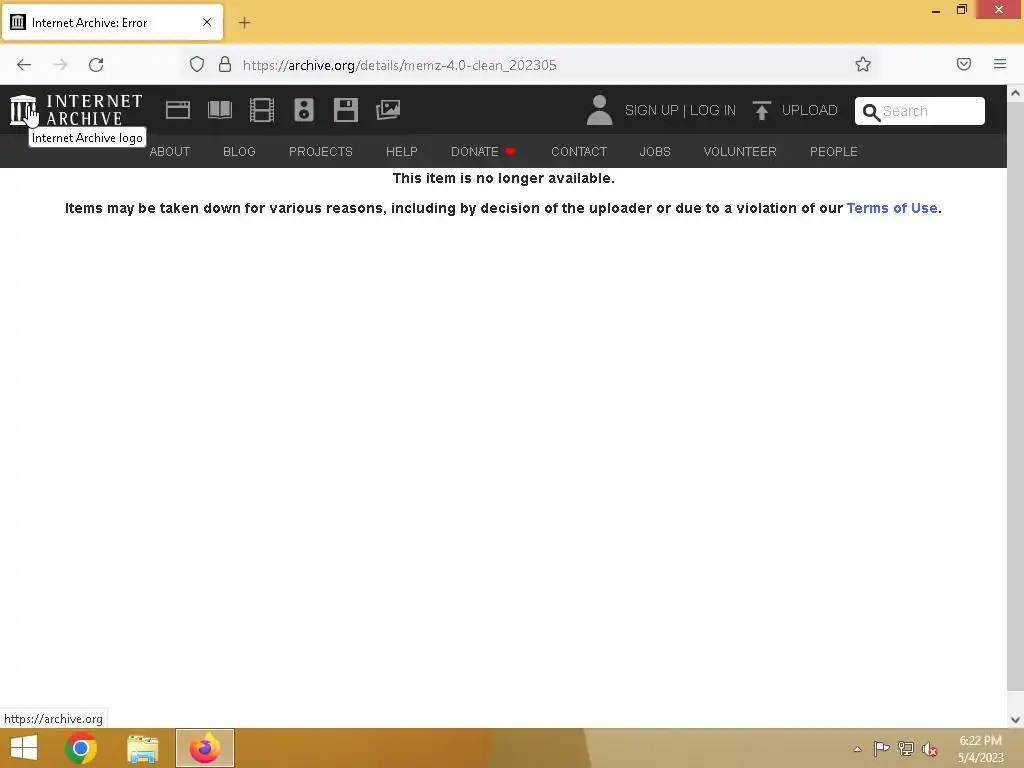Go back with the browser back arrow
Image resolution: width=1024 pixels, height=768 pixels.
click(x=24, y=65)
